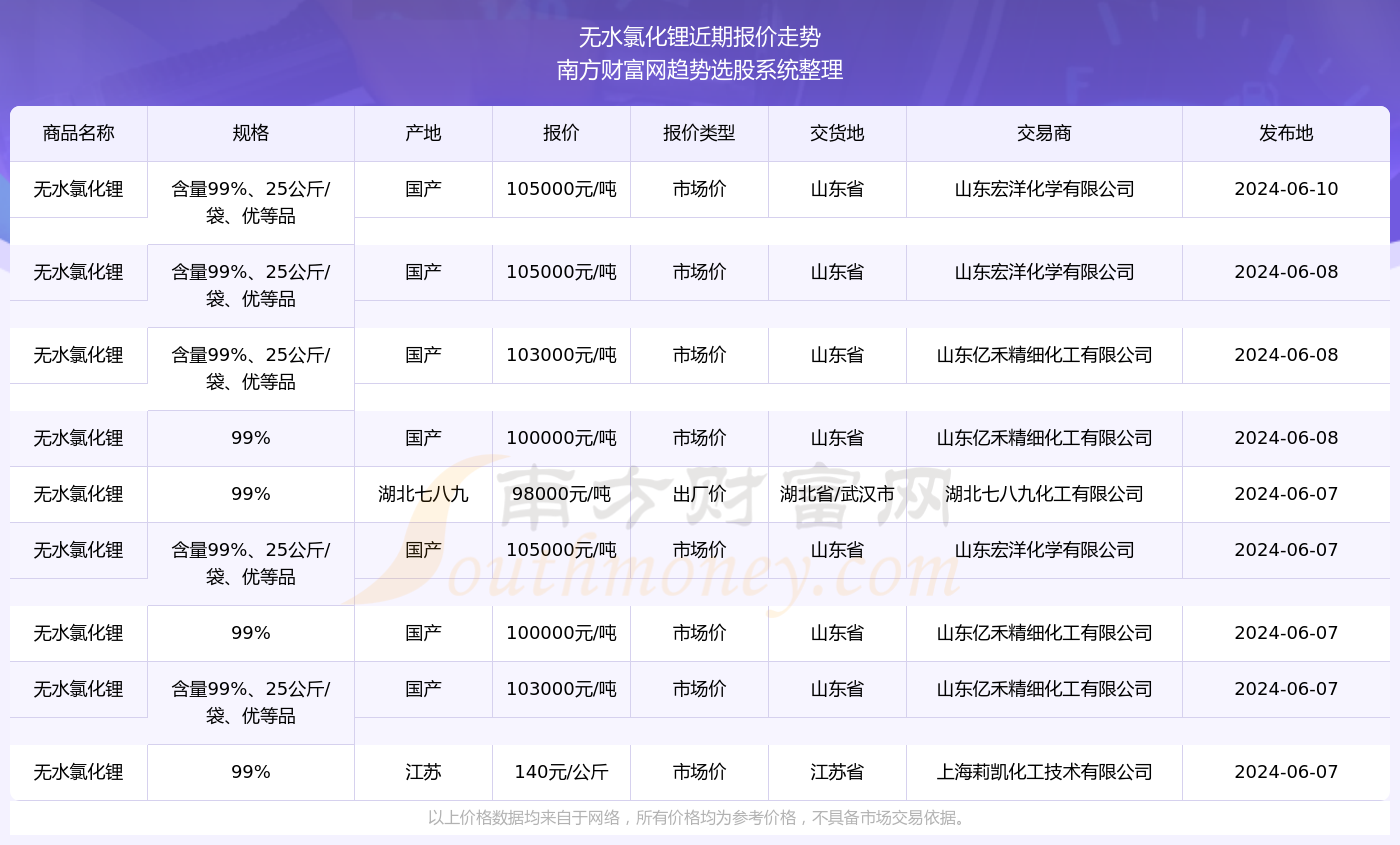Screen dimensions: 1400x845
Task: Select the 报价 column header
Action: coord(561,134)
